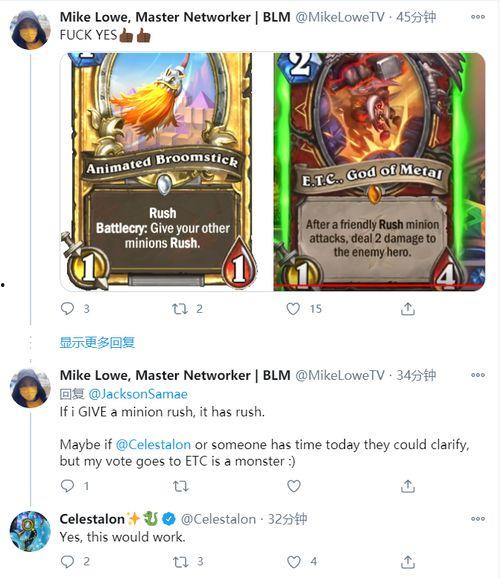
Task: Retweet the Animated Broomstick tweet
Action: (180, 309)
